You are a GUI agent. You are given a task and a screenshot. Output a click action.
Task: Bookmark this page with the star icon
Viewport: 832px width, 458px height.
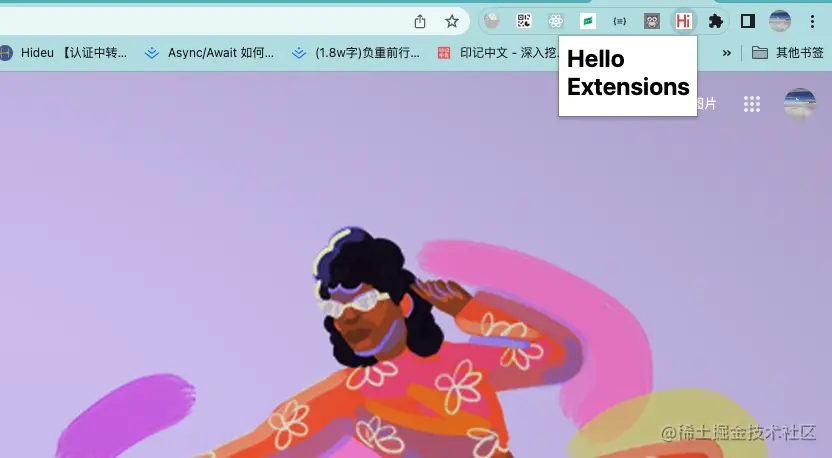point(452,21)
